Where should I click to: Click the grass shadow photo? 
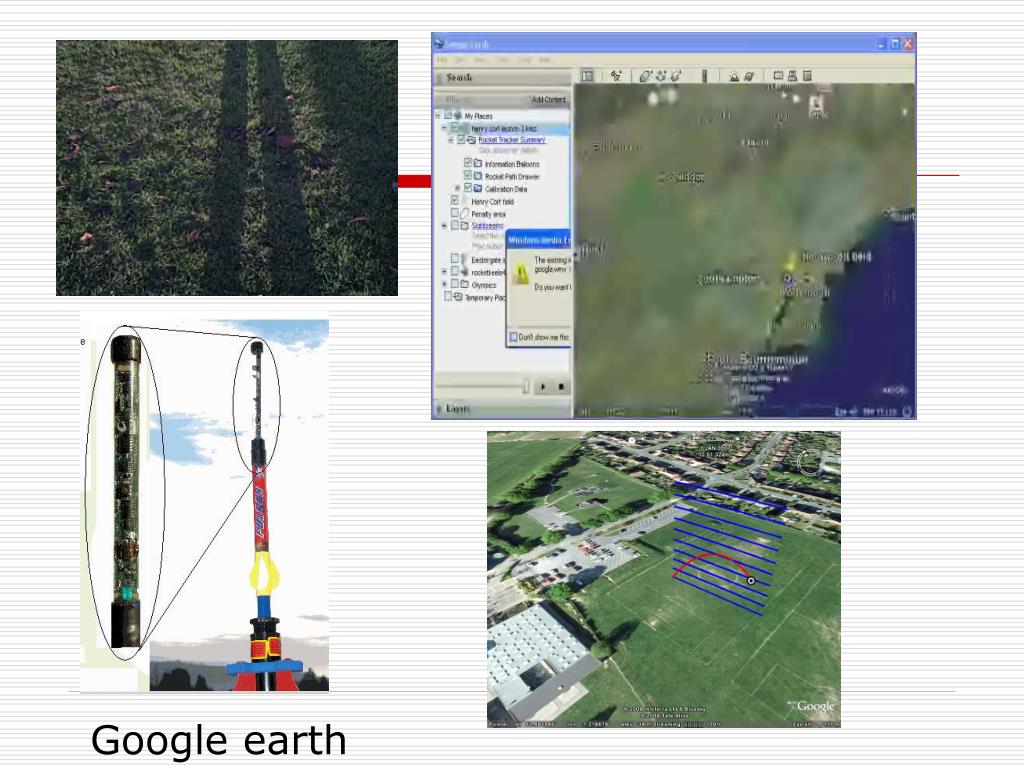pyautogui.click(x=227, y=168)
